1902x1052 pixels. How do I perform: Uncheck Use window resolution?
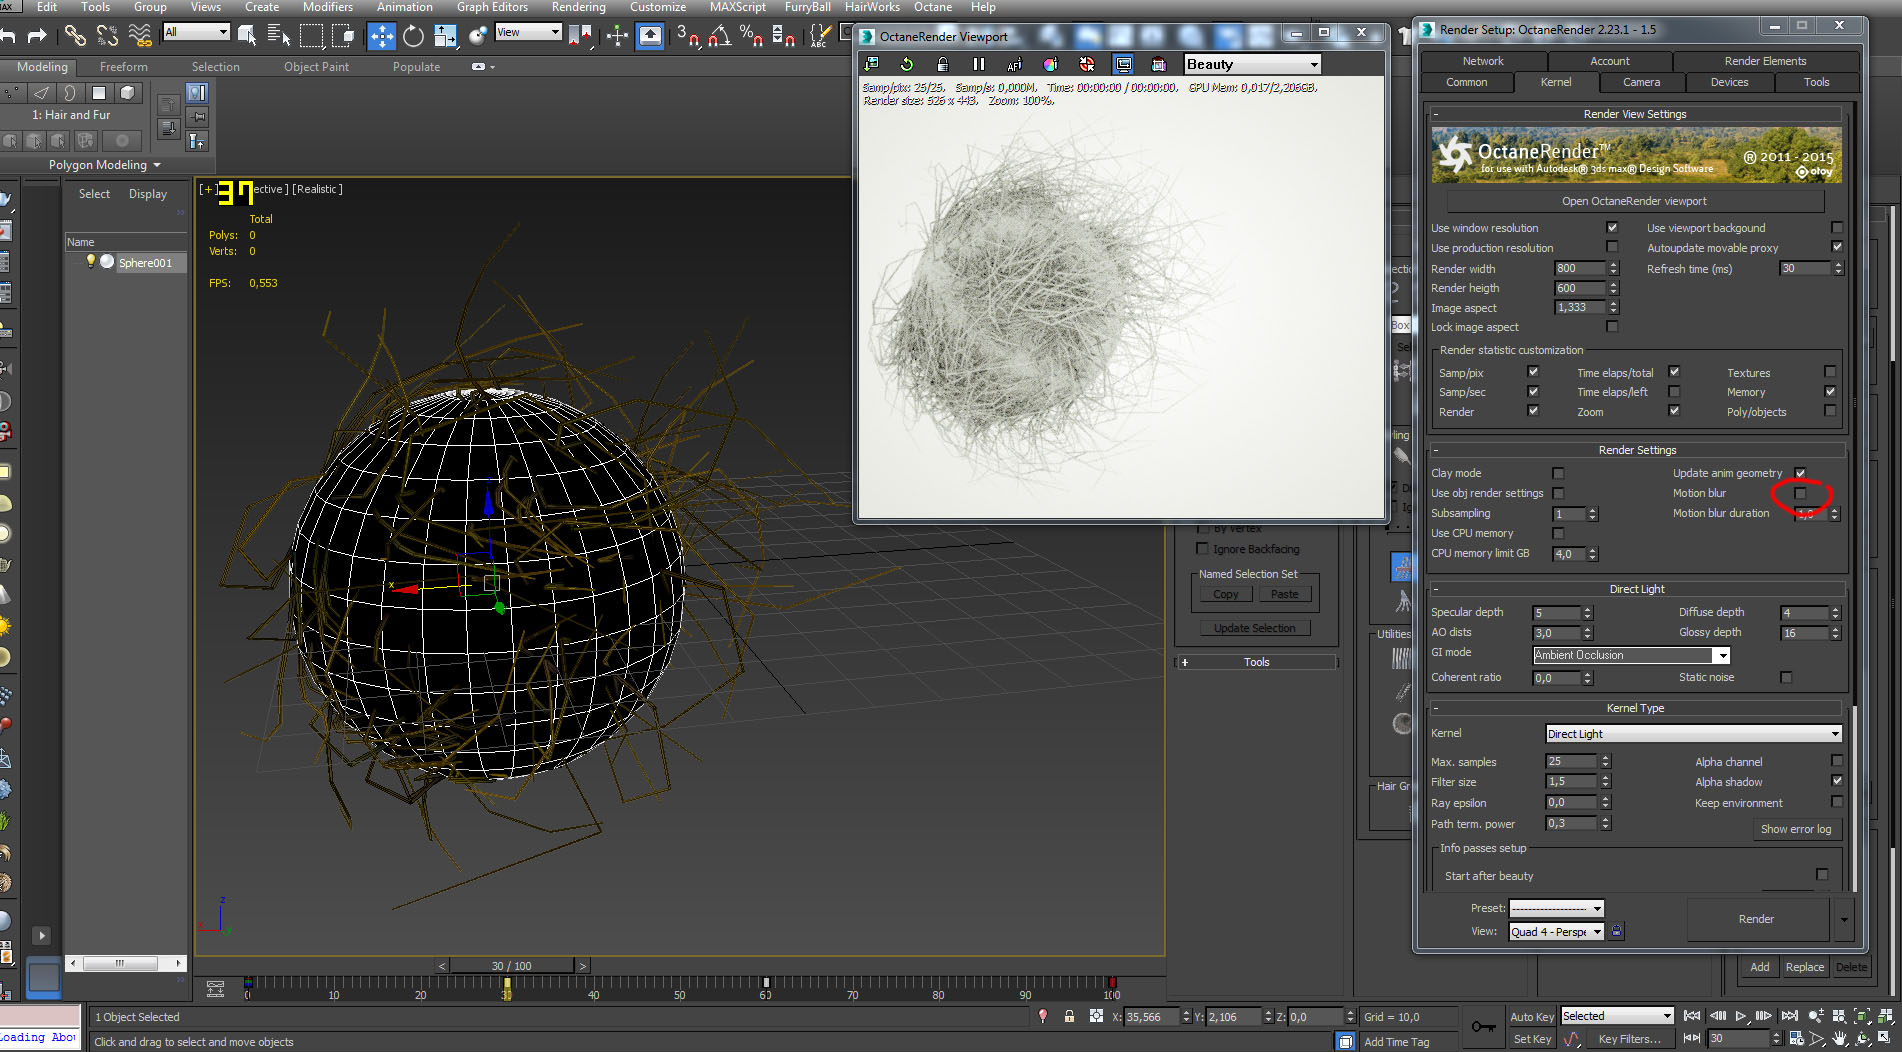pos(1612,228)
